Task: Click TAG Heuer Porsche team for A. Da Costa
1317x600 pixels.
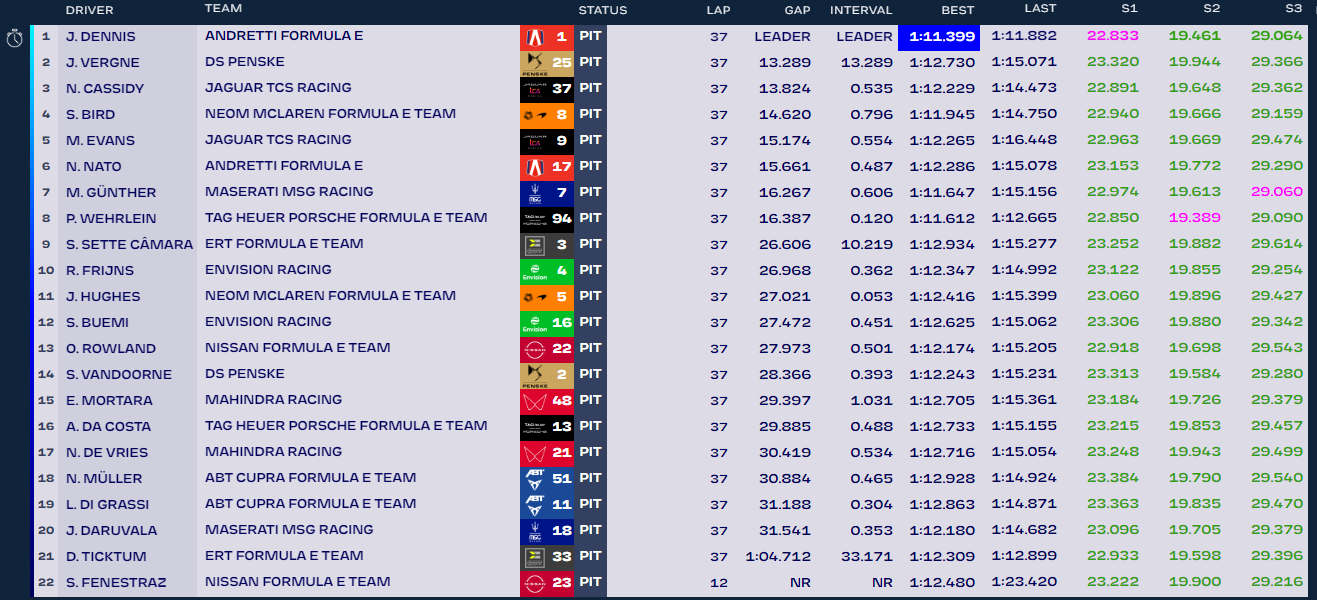Action: [x=345, y=426]
